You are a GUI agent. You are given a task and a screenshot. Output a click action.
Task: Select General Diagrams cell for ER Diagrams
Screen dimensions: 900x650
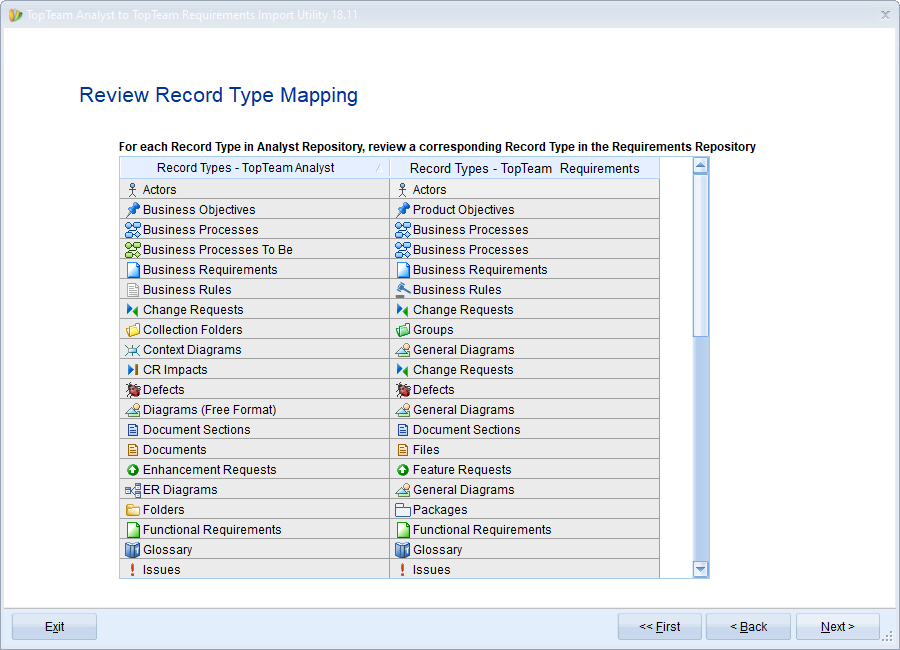(525, 490)
